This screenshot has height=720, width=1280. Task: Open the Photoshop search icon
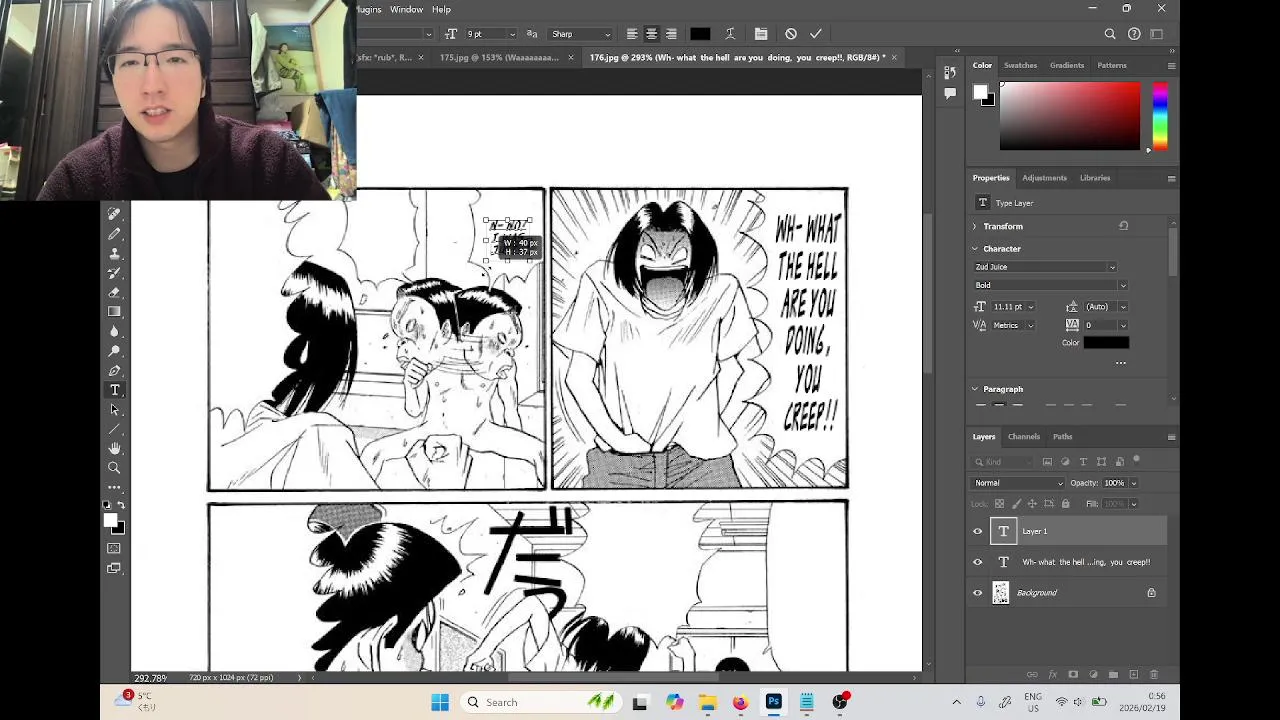point(1110,34)
